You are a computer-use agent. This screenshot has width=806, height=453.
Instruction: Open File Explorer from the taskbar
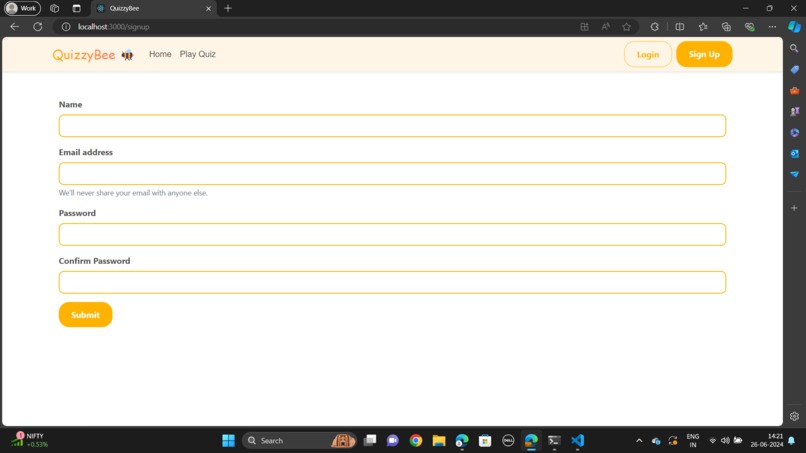coord(439,441)
